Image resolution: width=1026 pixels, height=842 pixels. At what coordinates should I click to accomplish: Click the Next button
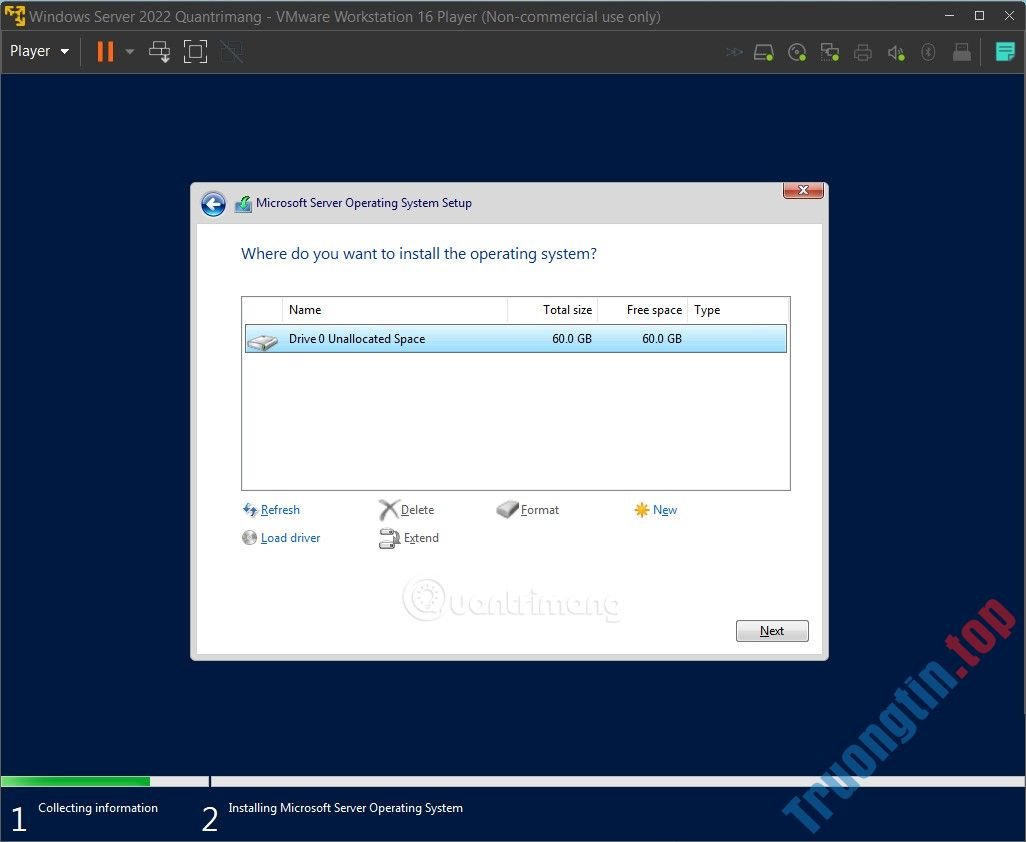(771, 630)
